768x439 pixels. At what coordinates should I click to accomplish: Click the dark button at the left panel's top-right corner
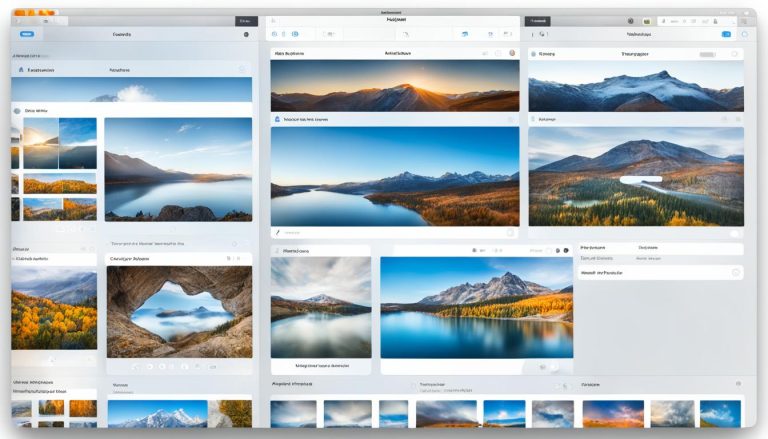(246, 21)
